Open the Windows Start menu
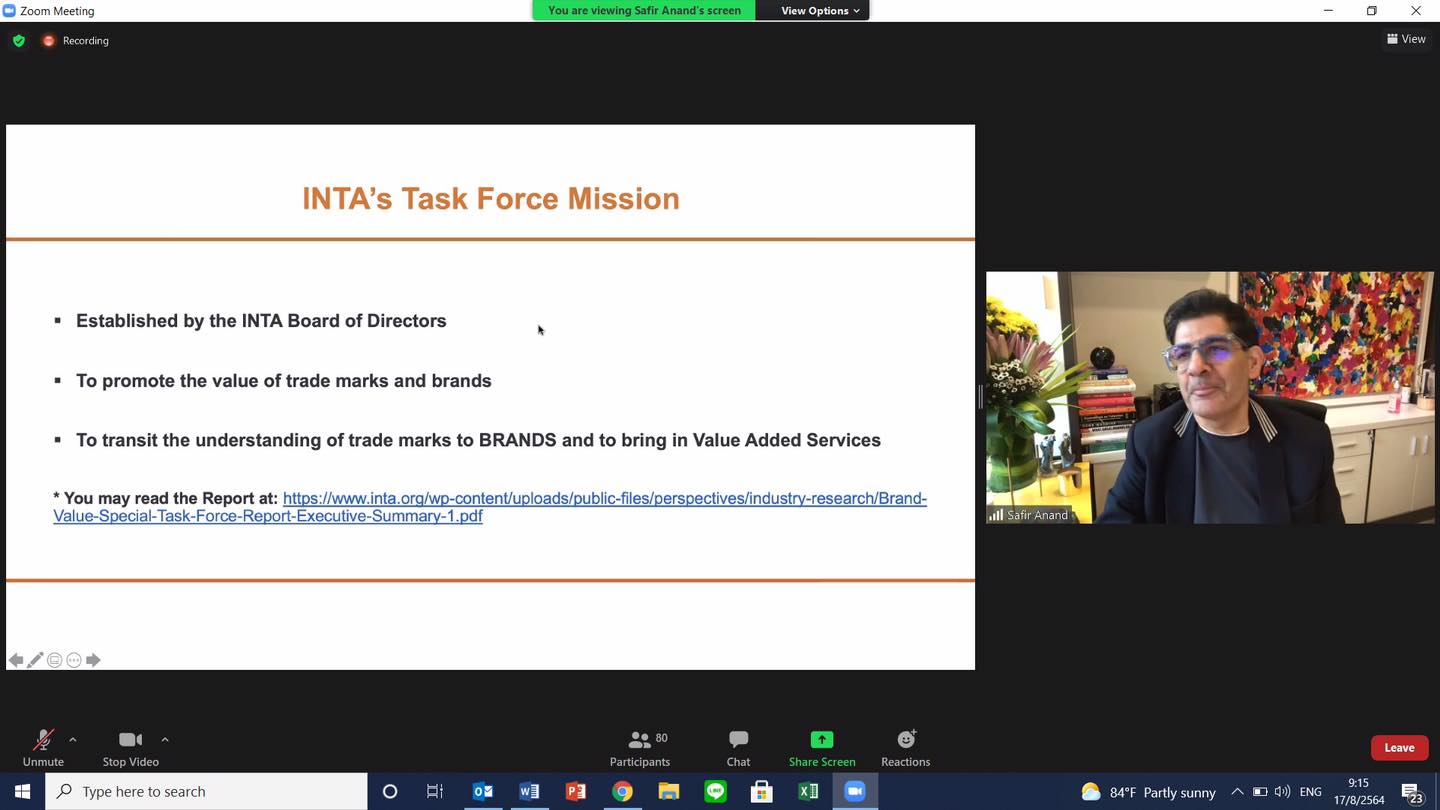Image resolution: width=1440 pixels, height=810 pixels. pyautogui.click(x=22, y=791)
